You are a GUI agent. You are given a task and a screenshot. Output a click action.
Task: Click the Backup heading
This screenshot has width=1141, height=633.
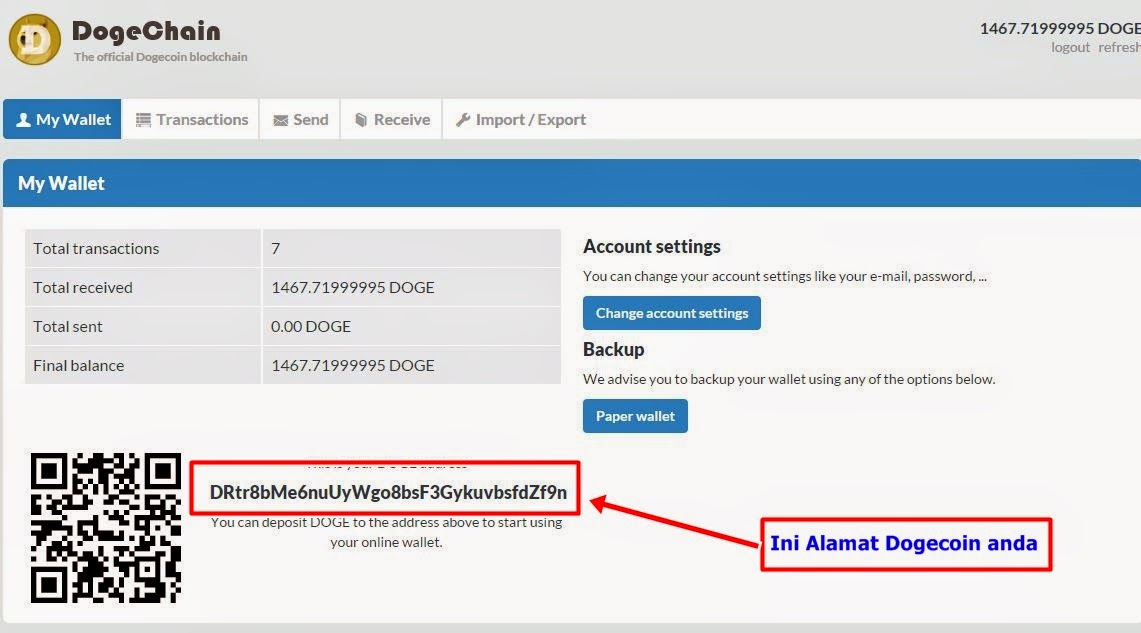[x=613, y=349]
